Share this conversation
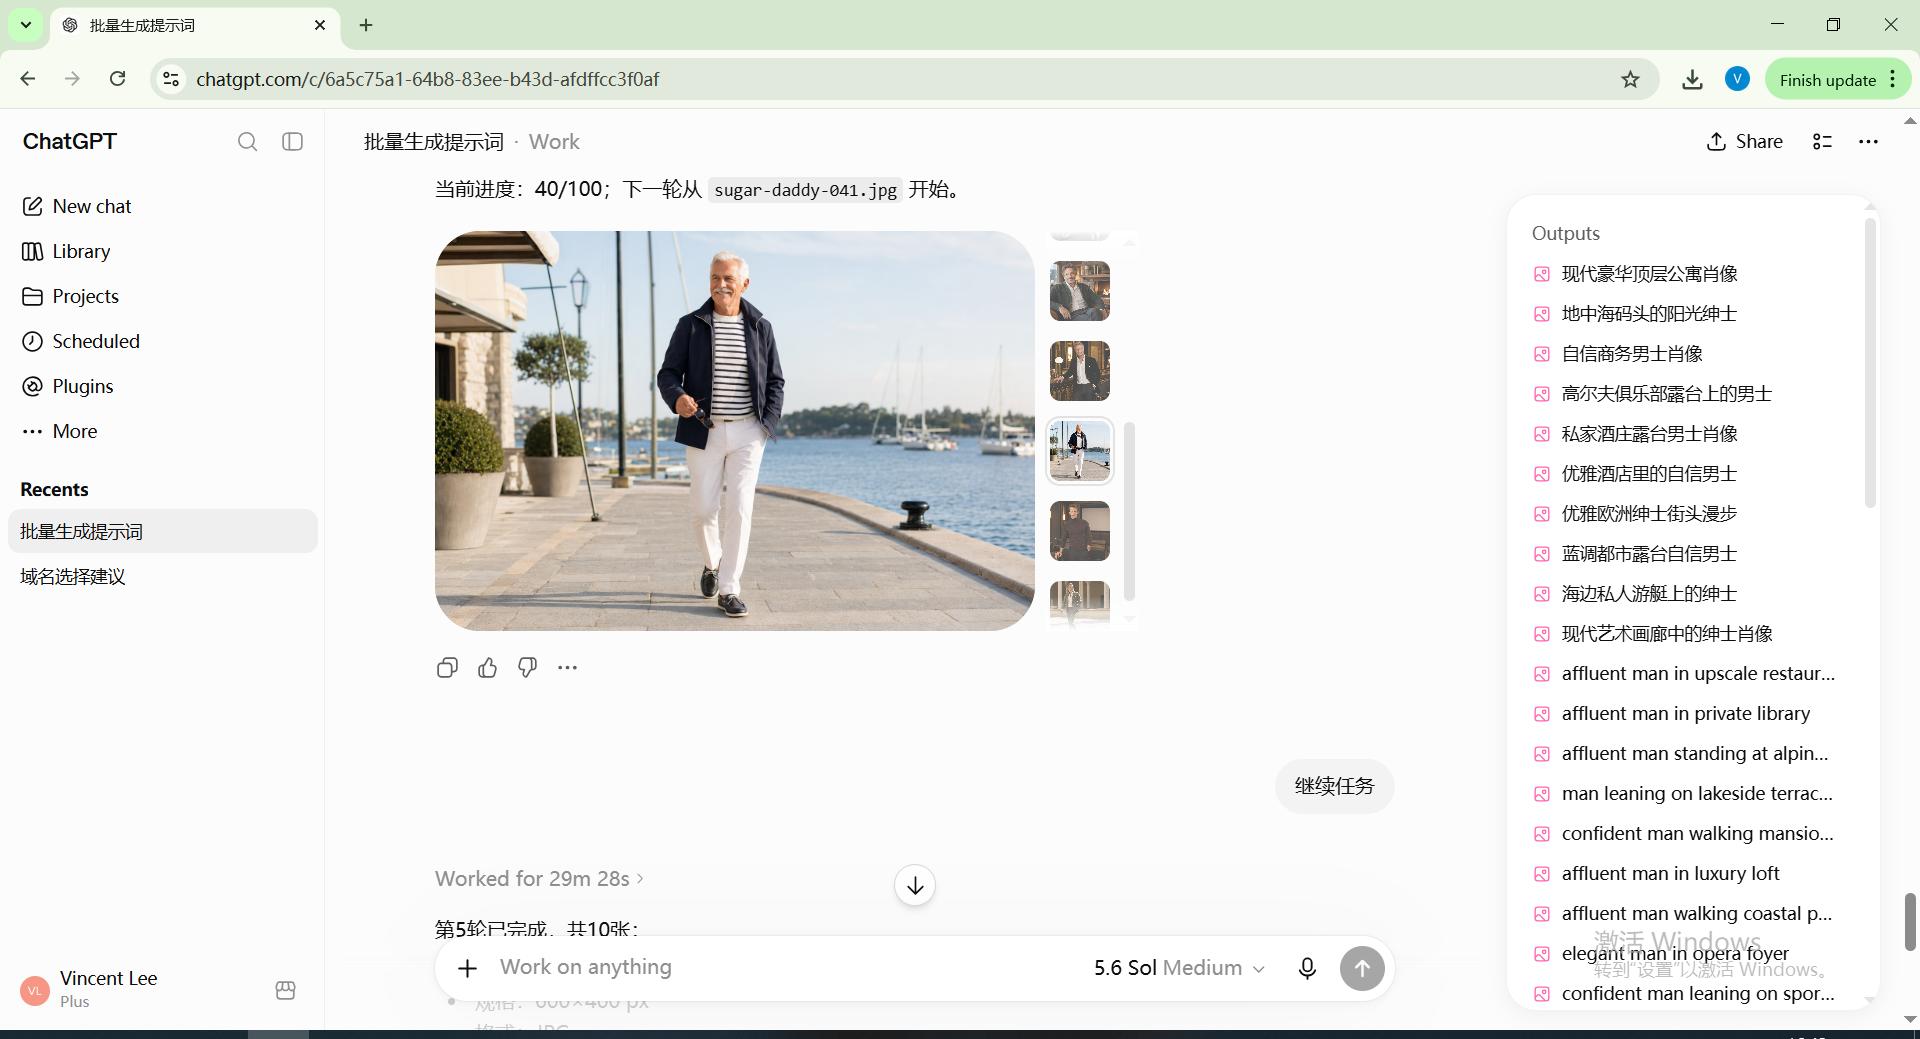 pos(1744,142)
